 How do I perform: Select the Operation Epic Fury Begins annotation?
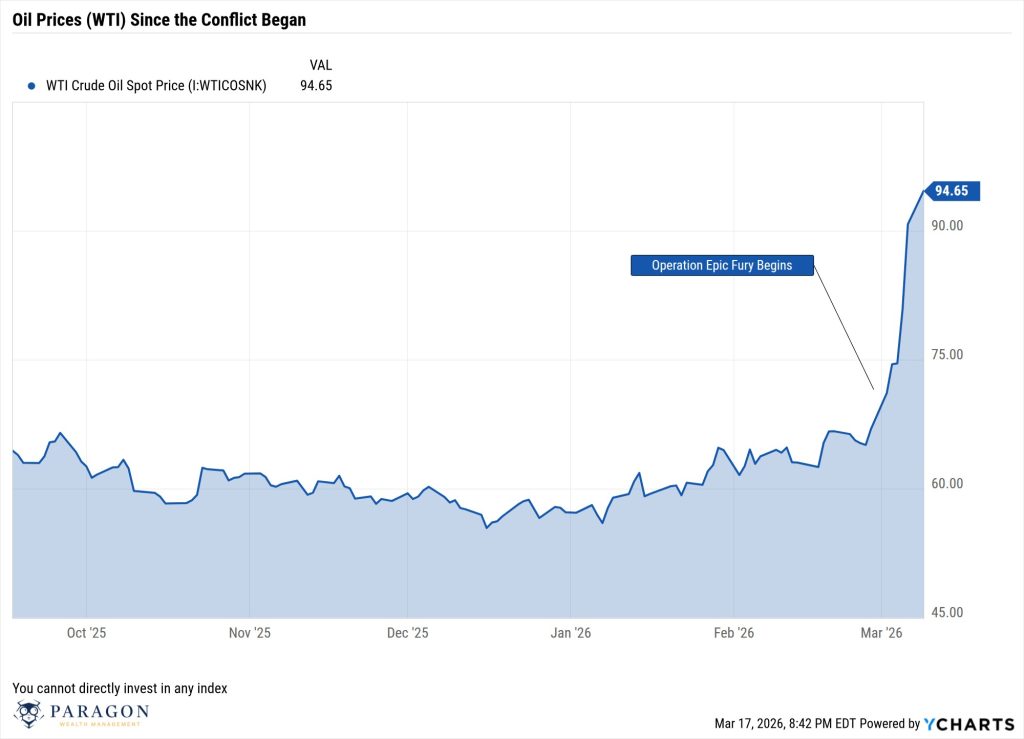pos(721,265)
